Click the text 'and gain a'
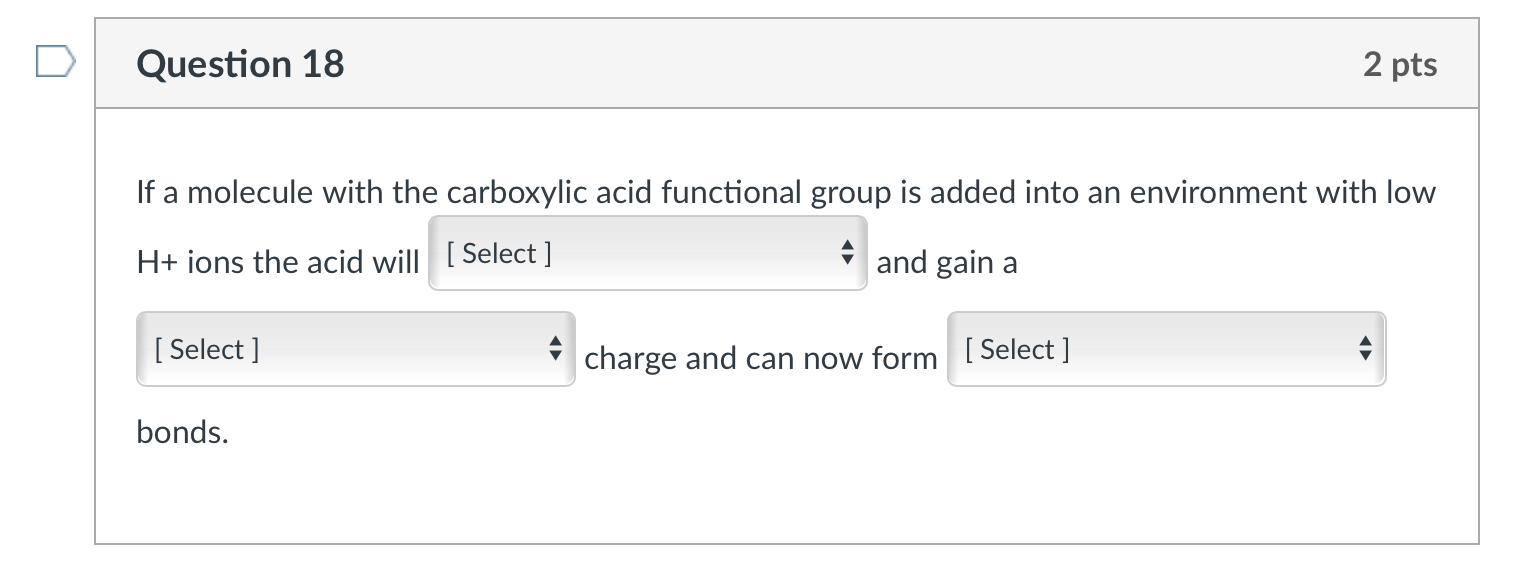Image resolution: width=1518 pixels, height=572 pixels. click(x=946, y=262)
